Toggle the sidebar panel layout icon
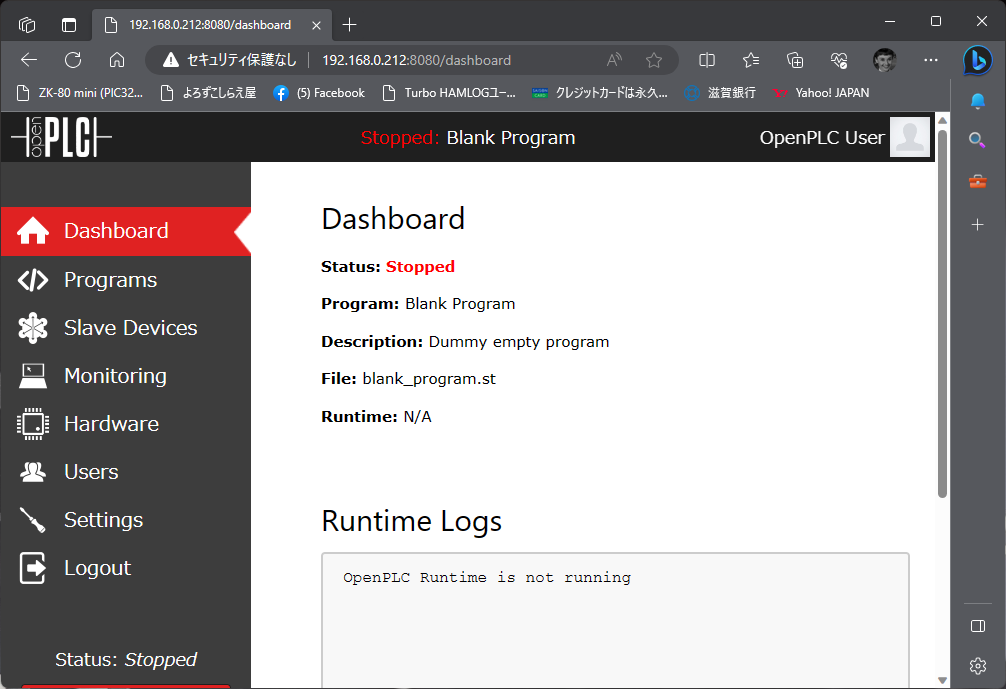Image resolution: width=1006 pixels, height=689 pixels. (x=978, y=626)
